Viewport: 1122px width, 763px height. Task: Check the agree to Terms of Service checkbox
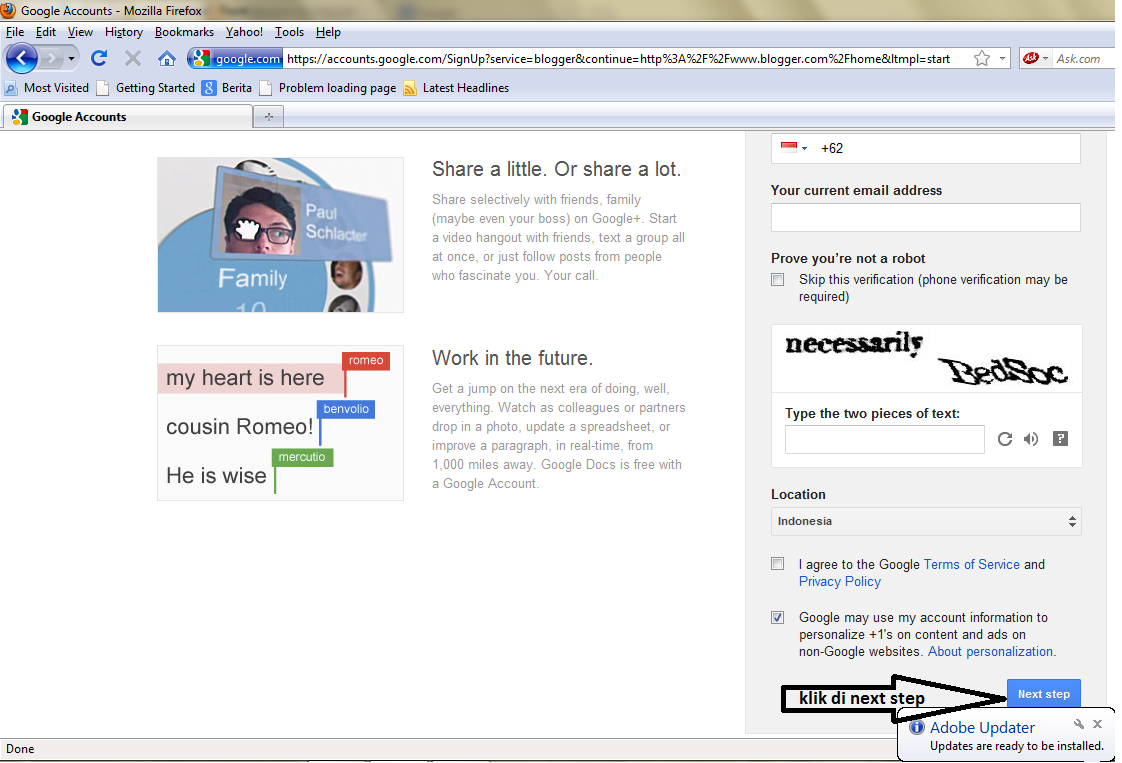pos(778,564)
